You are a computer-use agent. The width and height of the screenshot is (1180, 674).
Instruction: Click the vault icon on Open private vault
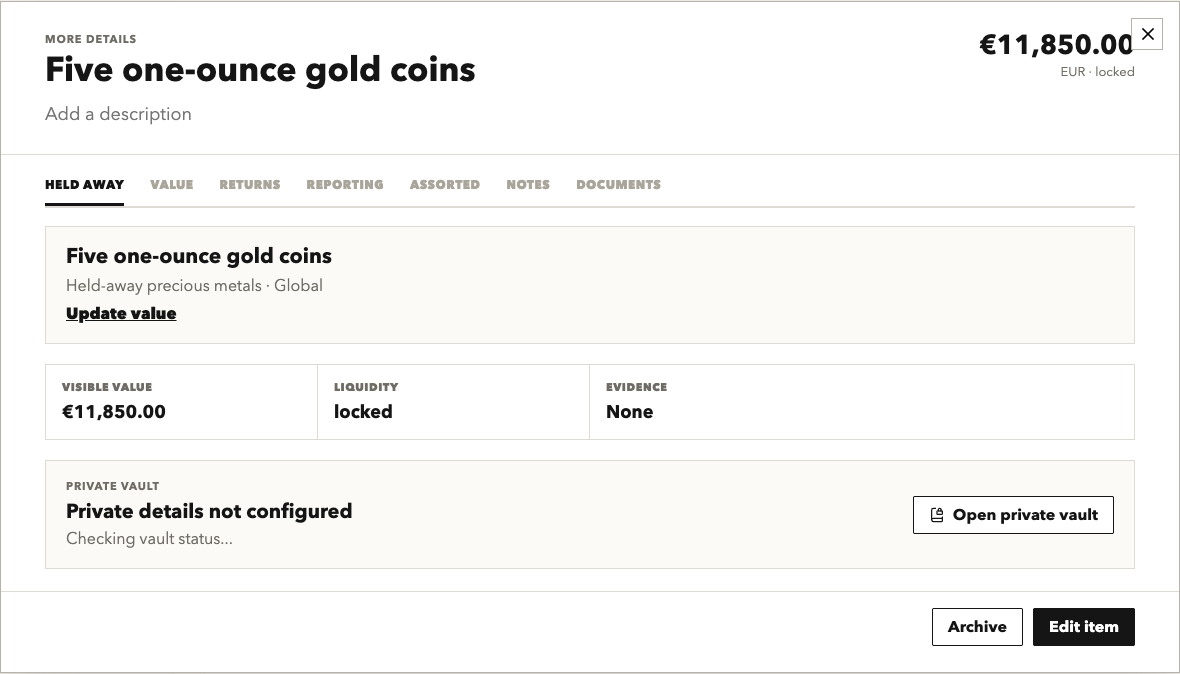[x=937, y=515]
